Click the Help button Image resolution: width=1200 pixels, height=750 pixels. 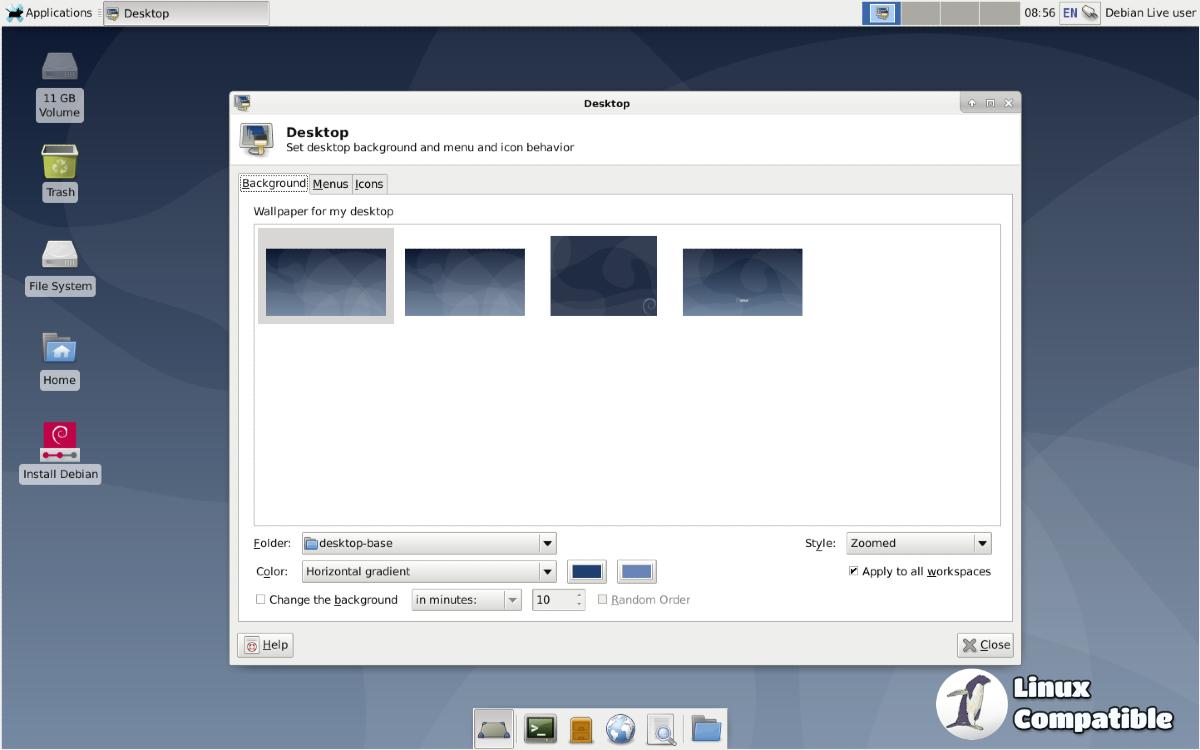(265, 645)
